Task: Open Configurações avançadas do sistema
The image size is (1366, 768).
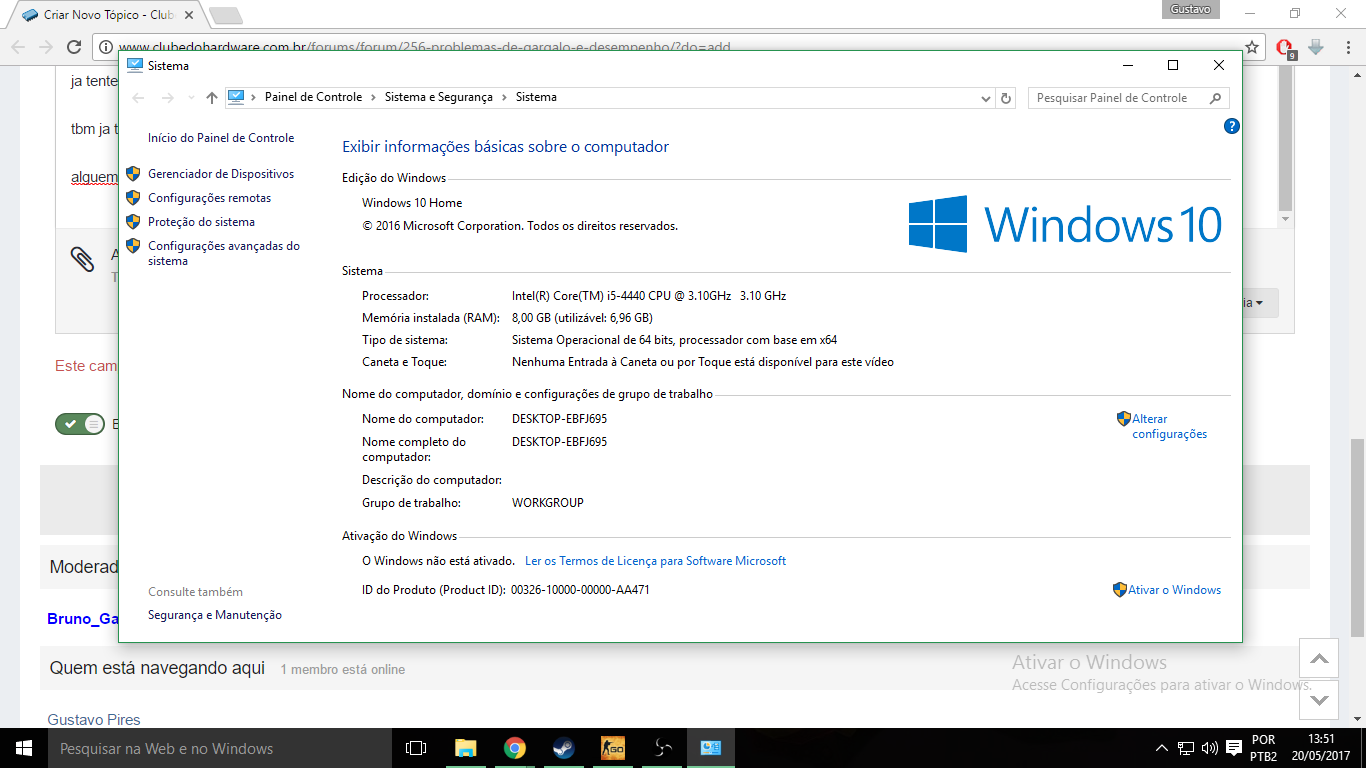Action: click(x=224, y=253)
